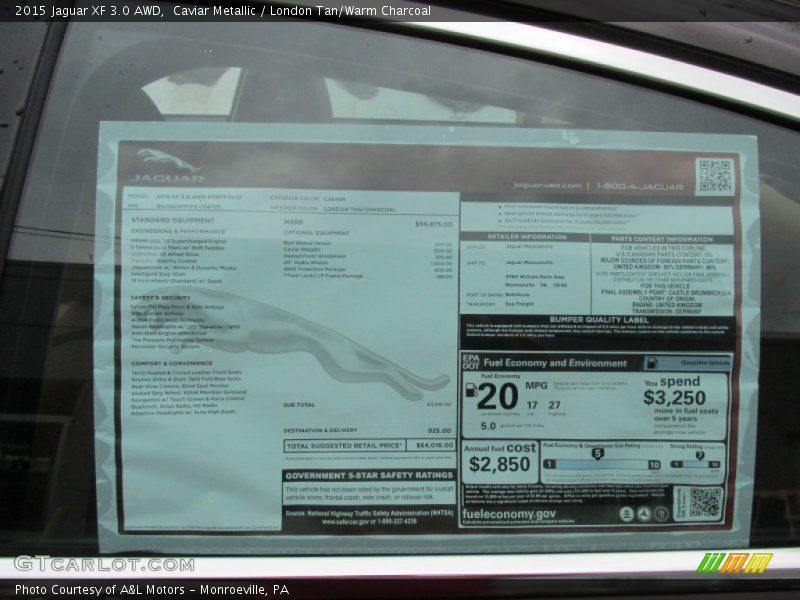Viewport: 800px width, 600px height.
Task: Click the 'Smog Rating' label
Action: (686, 446)
